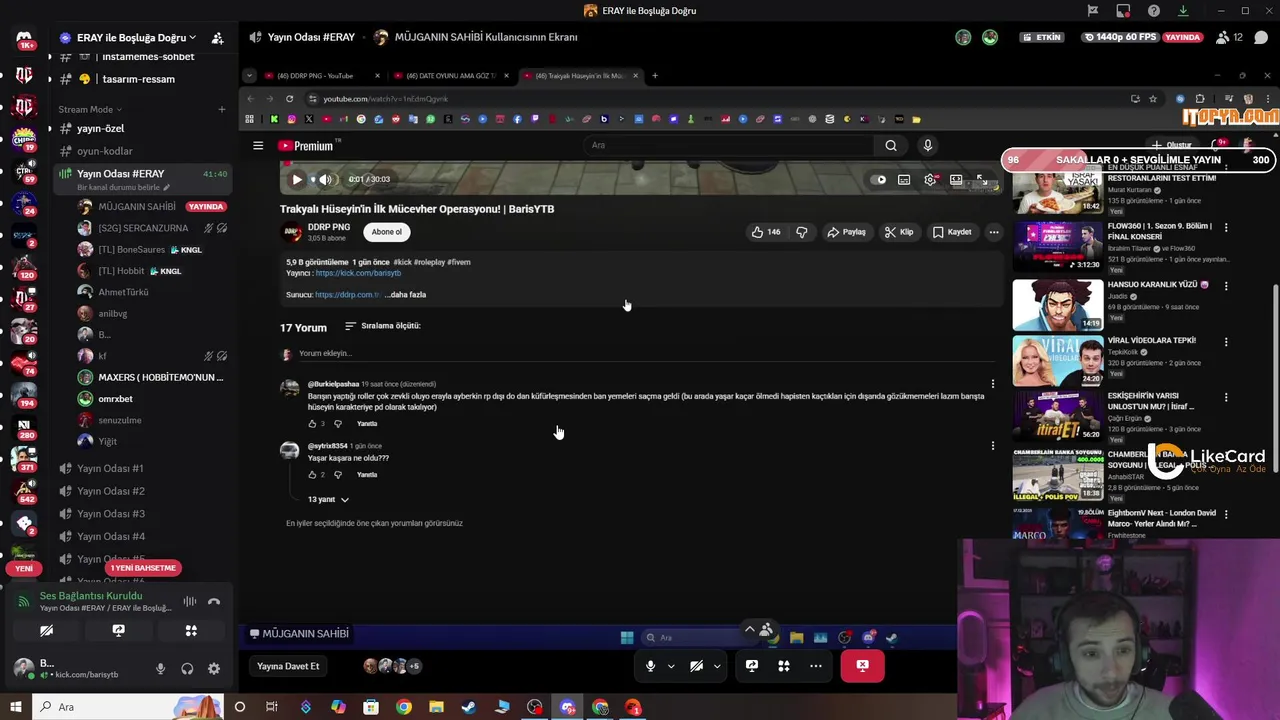Enable YouTube theater mode

956,180
